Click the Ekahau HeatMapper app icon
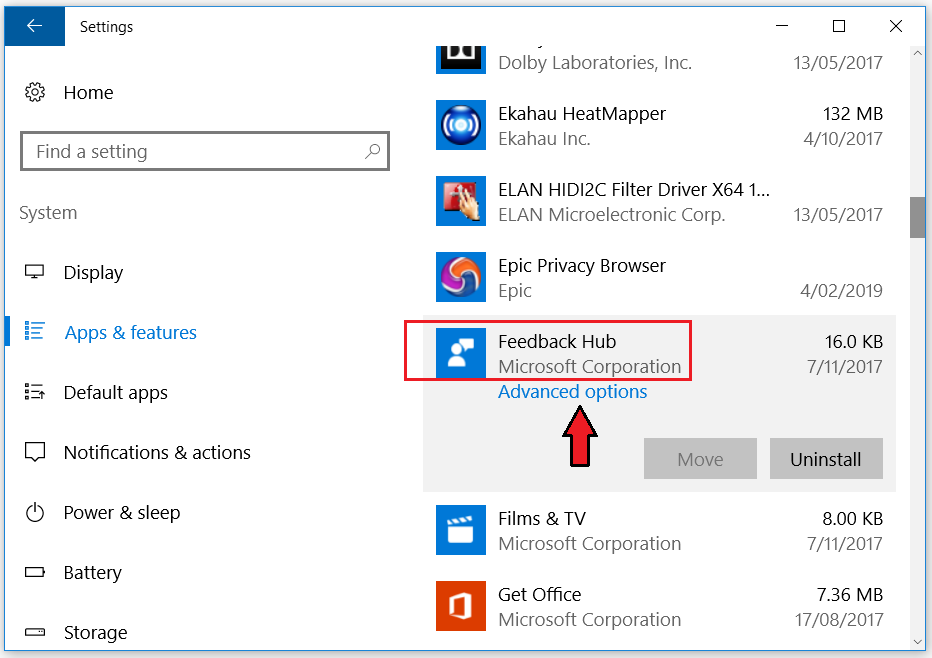The height and width of the screenshot is (658, 932). click(461, 125)
